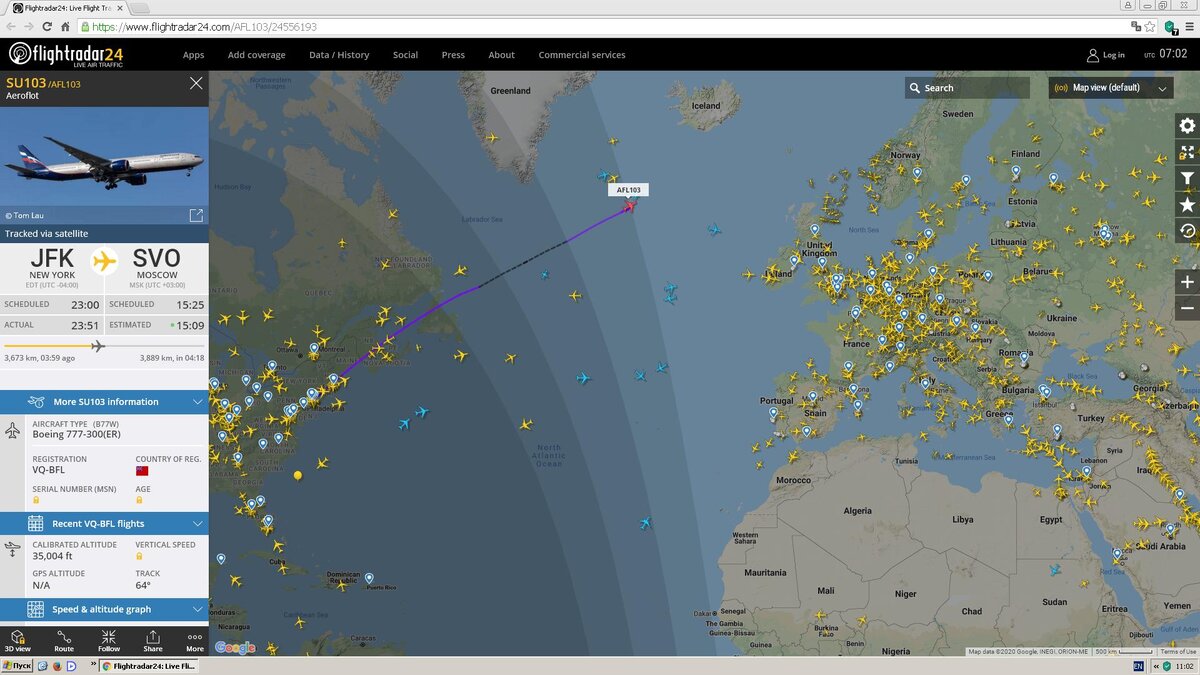The height and width of the screenshot is (675, 1200).
Task: Click the AFL103 callsign label on map
Action: point(629,189)
